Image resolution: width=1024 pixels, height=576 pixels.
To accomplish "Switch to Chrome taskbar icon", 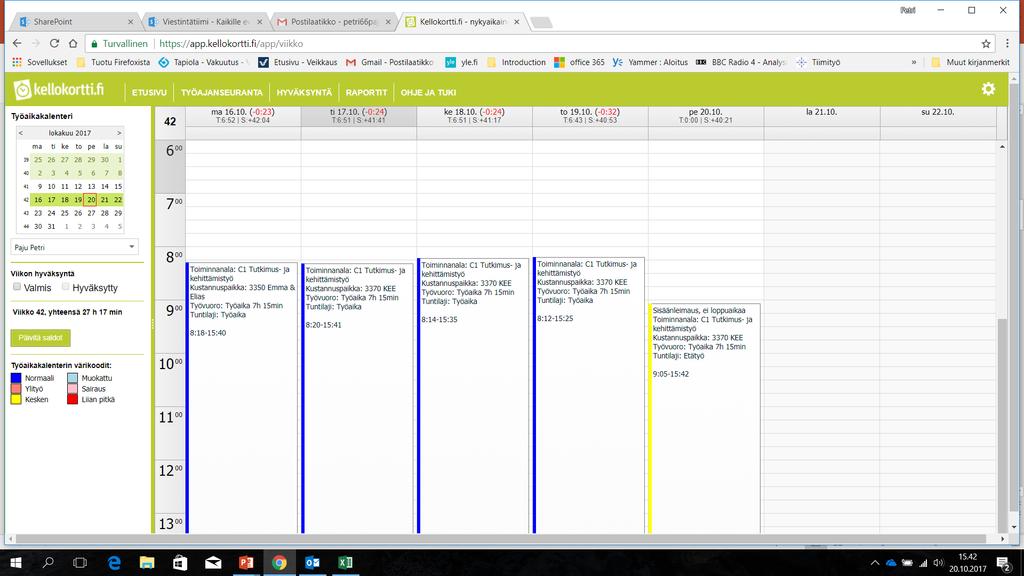I will click(279, 562).
